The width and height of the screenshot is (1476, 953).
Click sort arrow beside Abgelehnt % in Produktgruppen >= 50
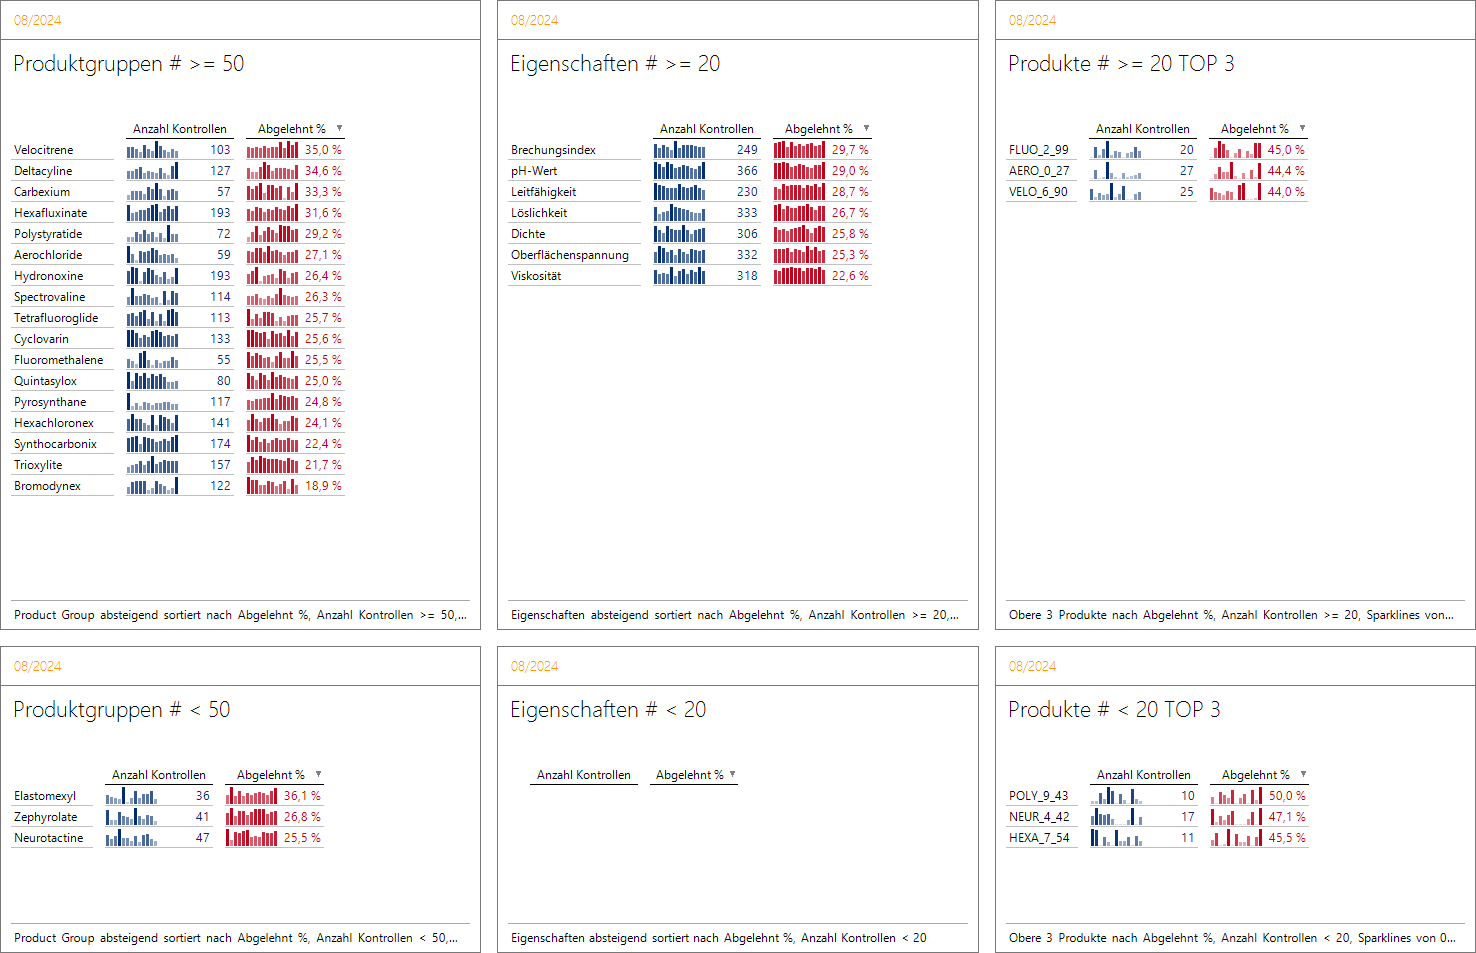(340, 128)
